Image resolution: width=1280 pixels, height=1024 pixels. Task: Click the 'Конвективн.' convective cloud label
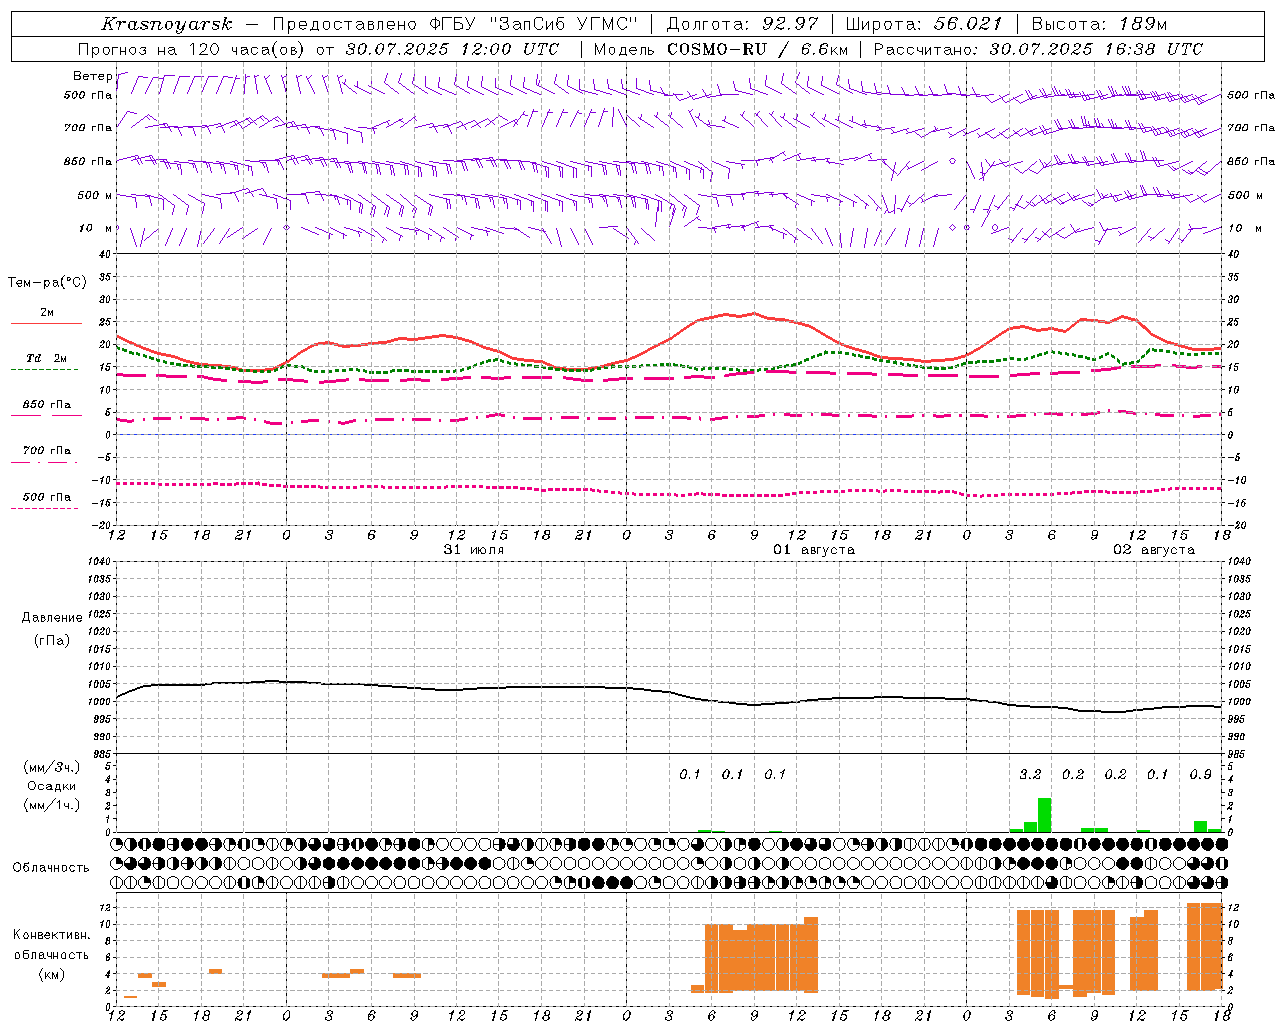[x=52, y=935]
